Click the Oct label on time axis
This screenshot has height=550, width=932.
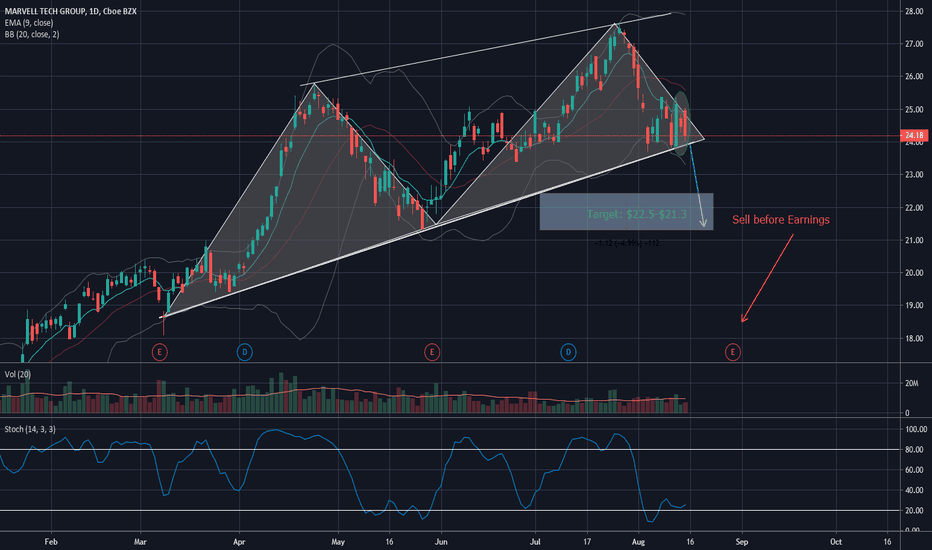[836, 542]
